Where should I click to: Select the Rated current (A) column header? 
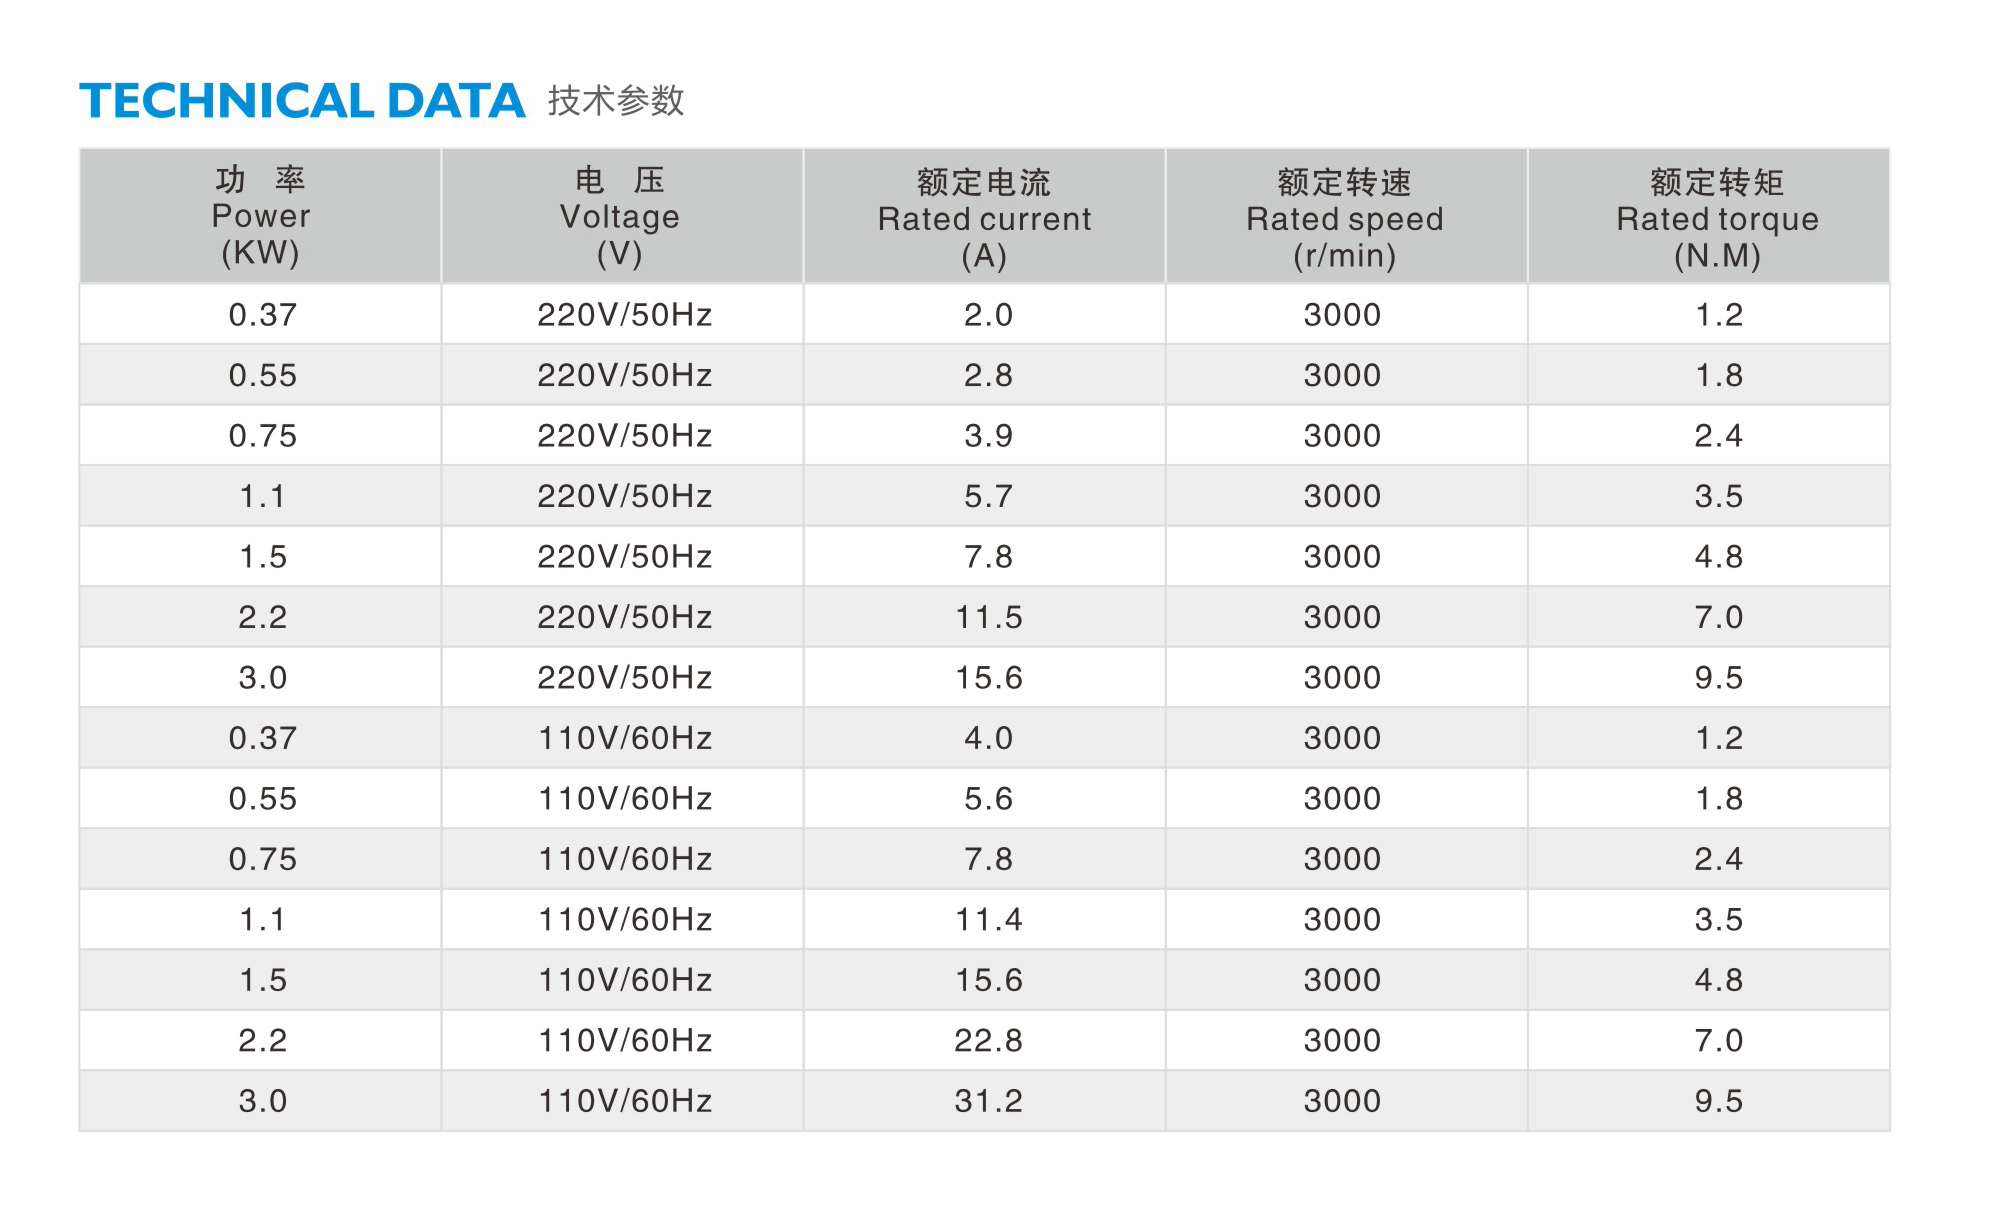point(984,216)
